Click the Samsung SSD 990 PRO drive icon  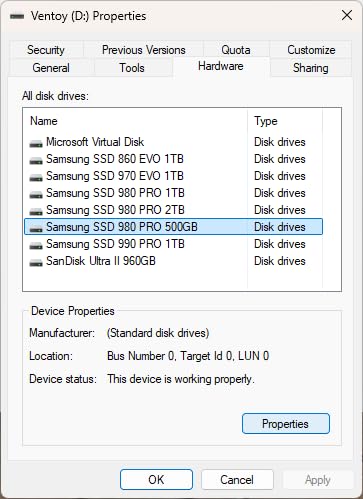pyautogui.click(x=36, y=245)
